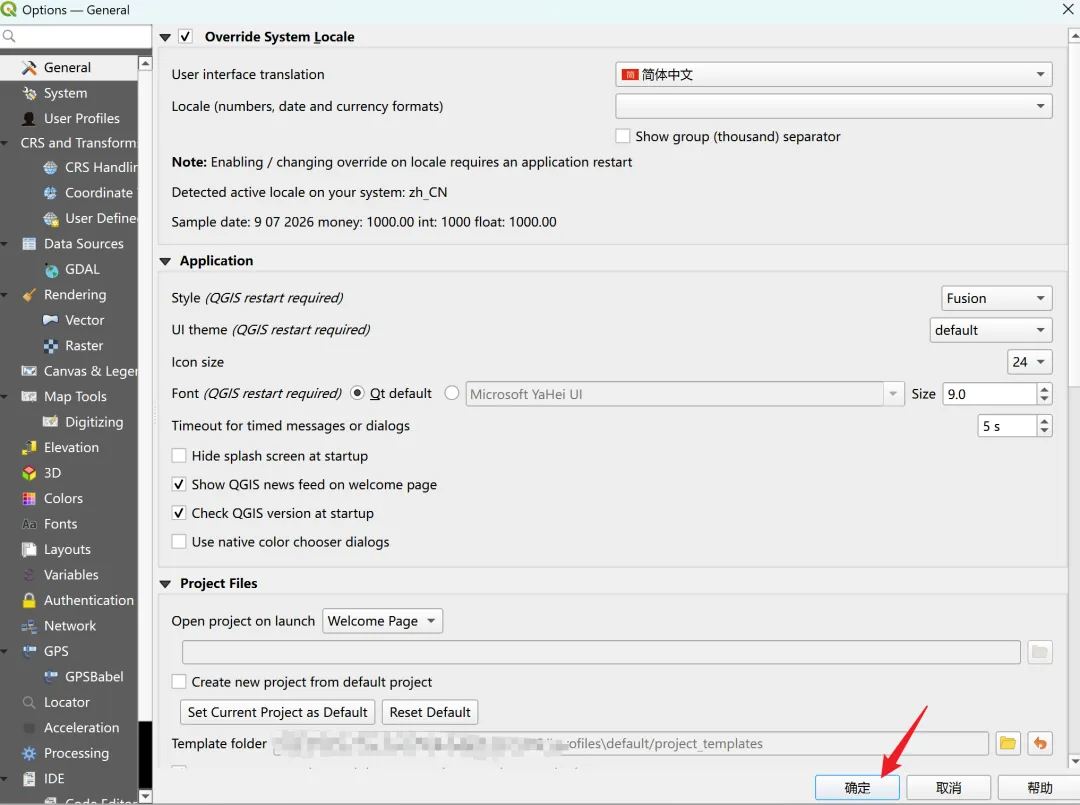Open the Acceleration settings page
Viewport: 1080px width, 805px height.
point(81,728)
